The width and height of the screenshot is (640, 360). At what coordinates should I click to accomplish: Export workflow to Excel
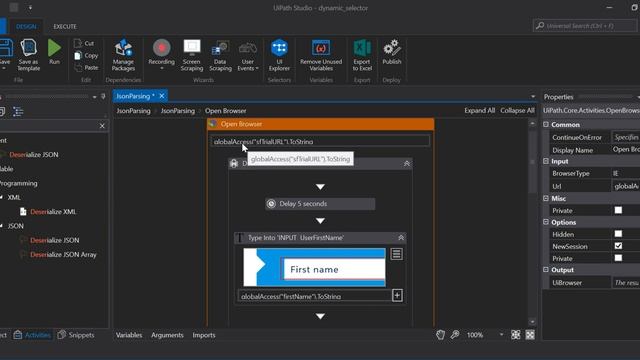(x=362, y=55)
